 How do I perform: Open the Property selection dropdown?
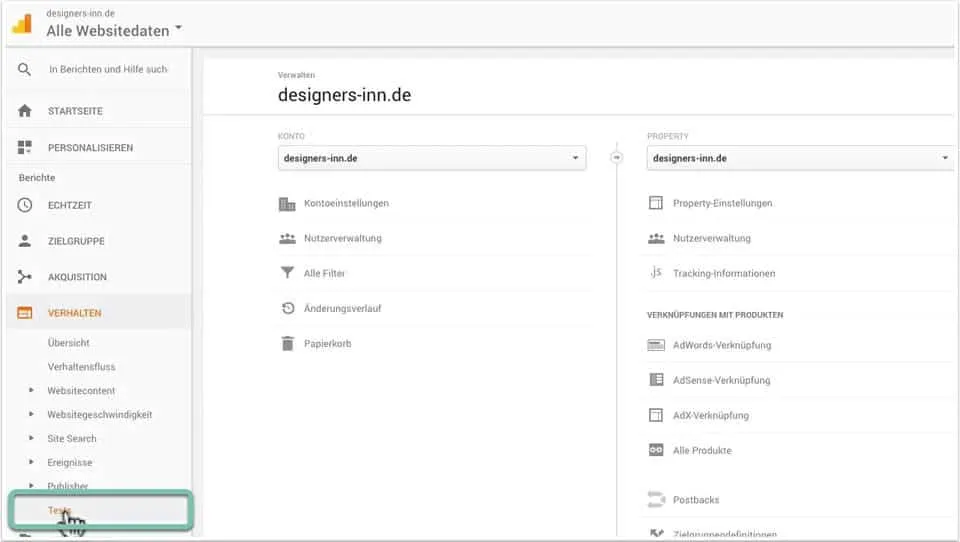tap(800, 158)
